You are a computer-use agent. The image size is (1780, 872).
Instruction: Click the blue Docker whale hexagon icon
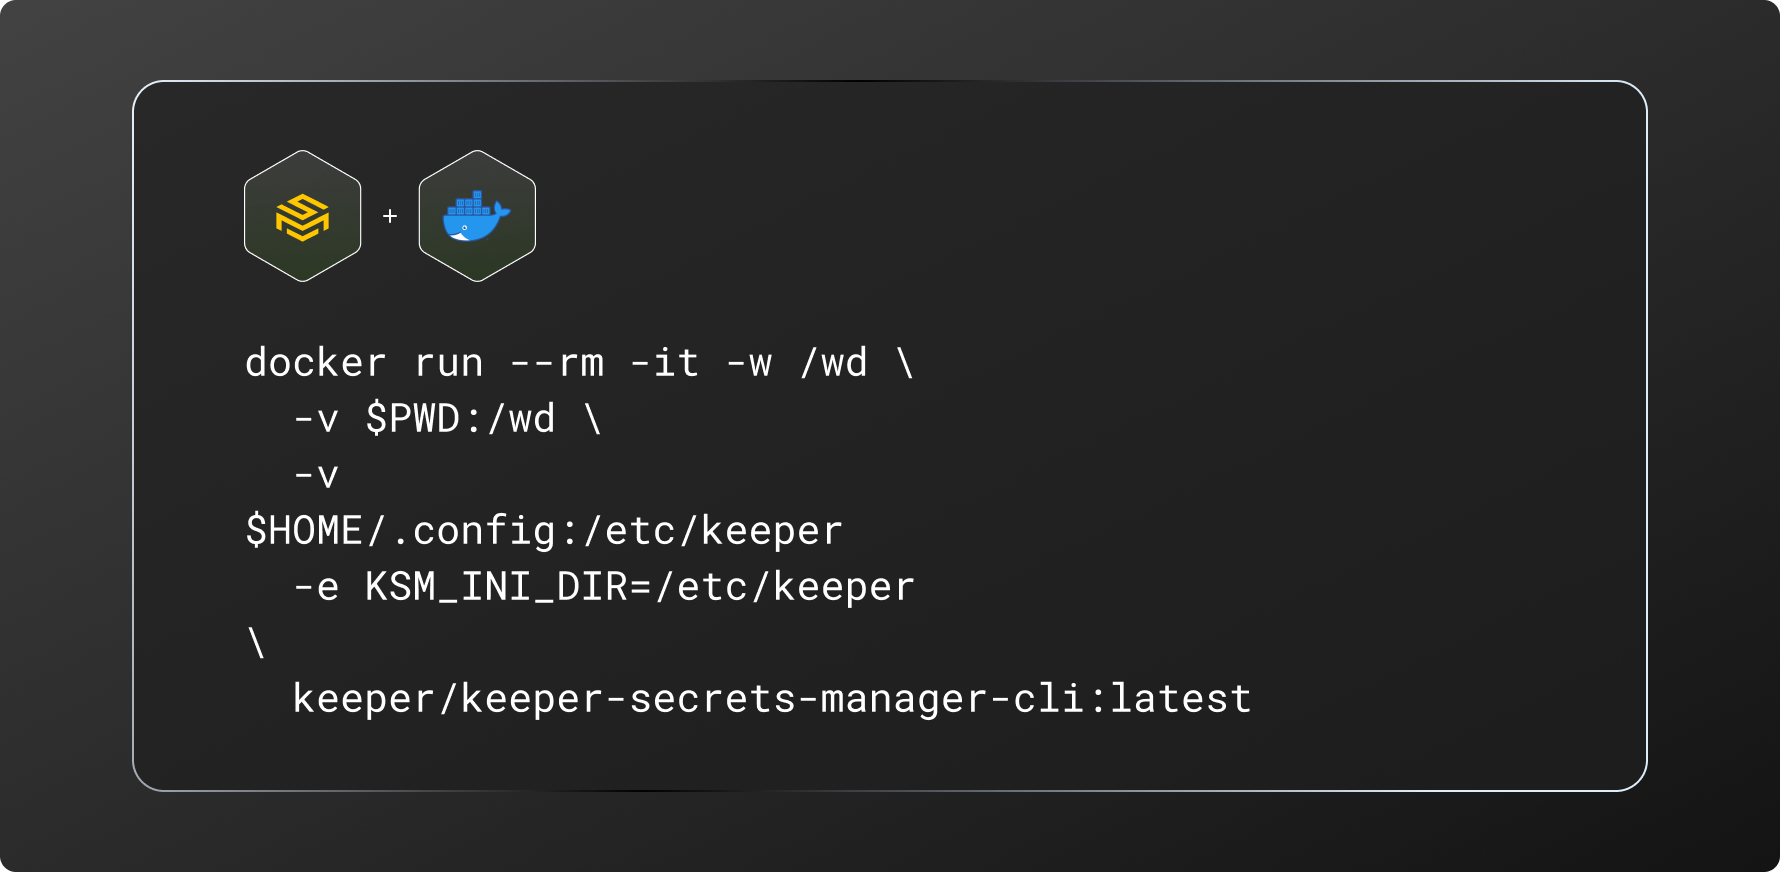click(x=477, y=216)
